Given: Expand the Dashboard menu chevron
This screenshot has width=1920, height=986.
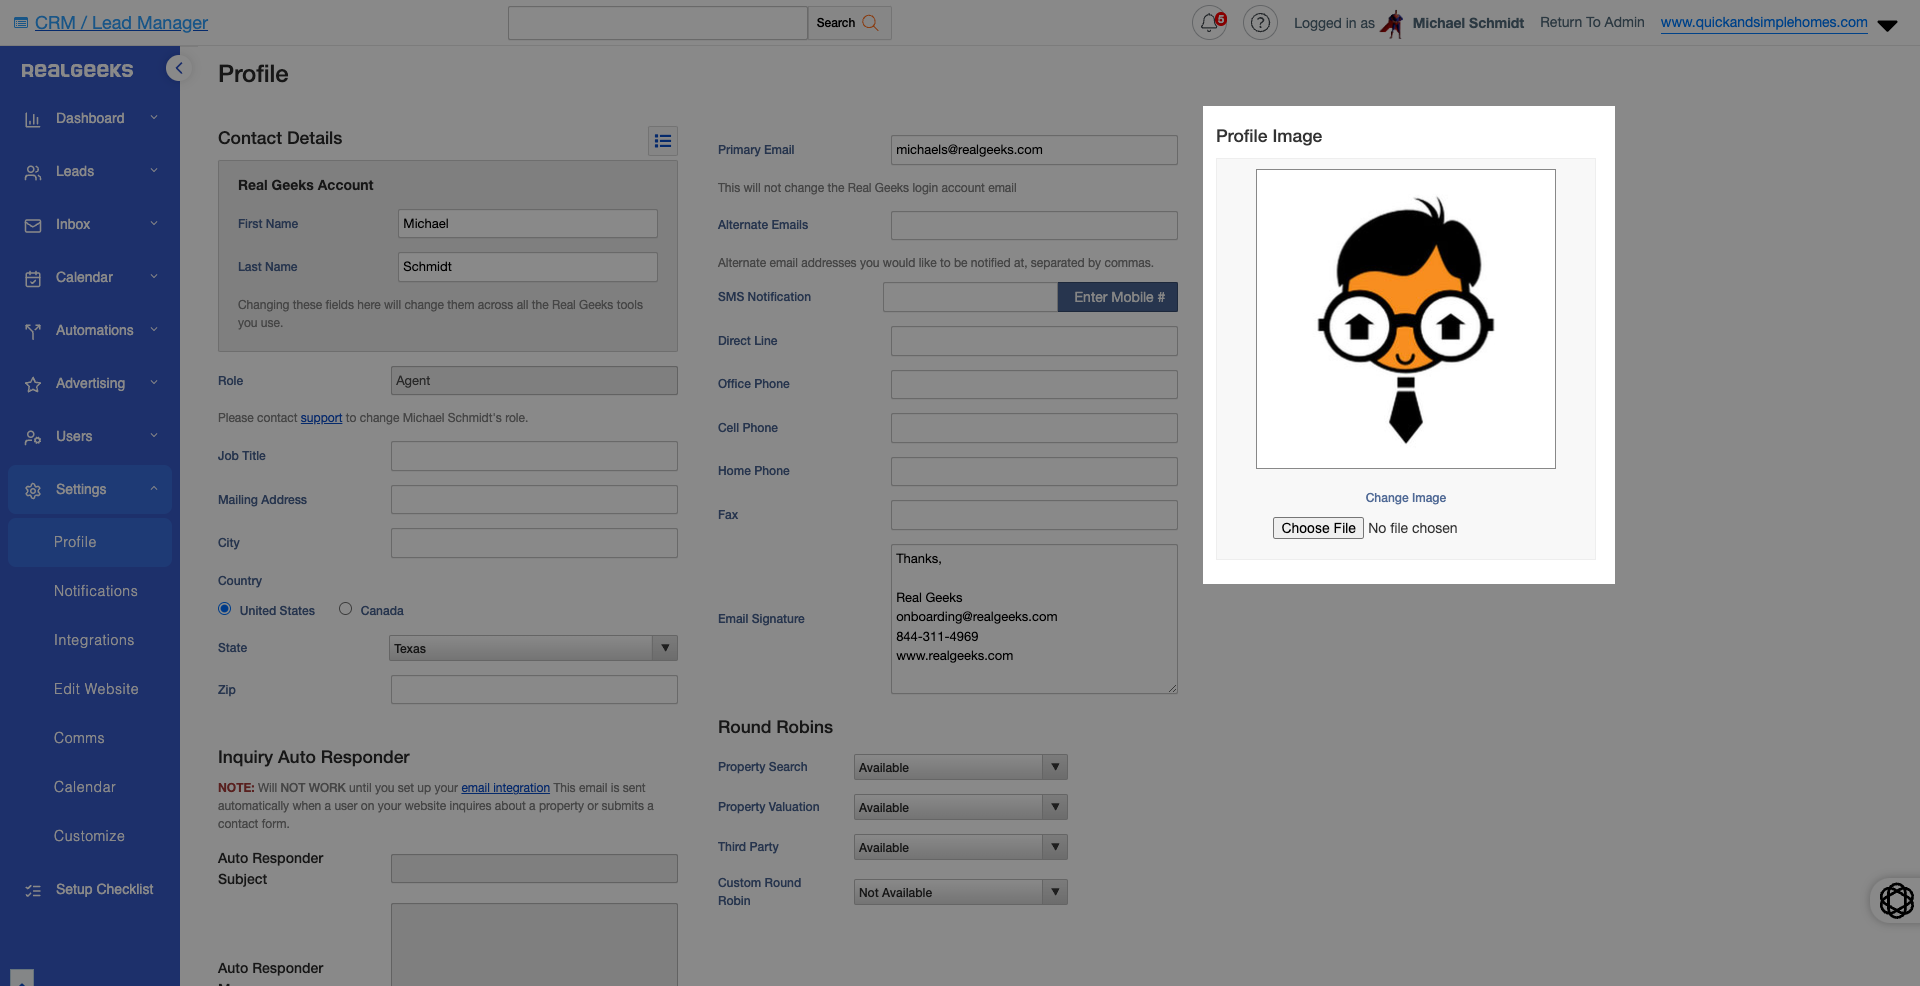Looking at the screenshot, I should [x=154, y=118].
